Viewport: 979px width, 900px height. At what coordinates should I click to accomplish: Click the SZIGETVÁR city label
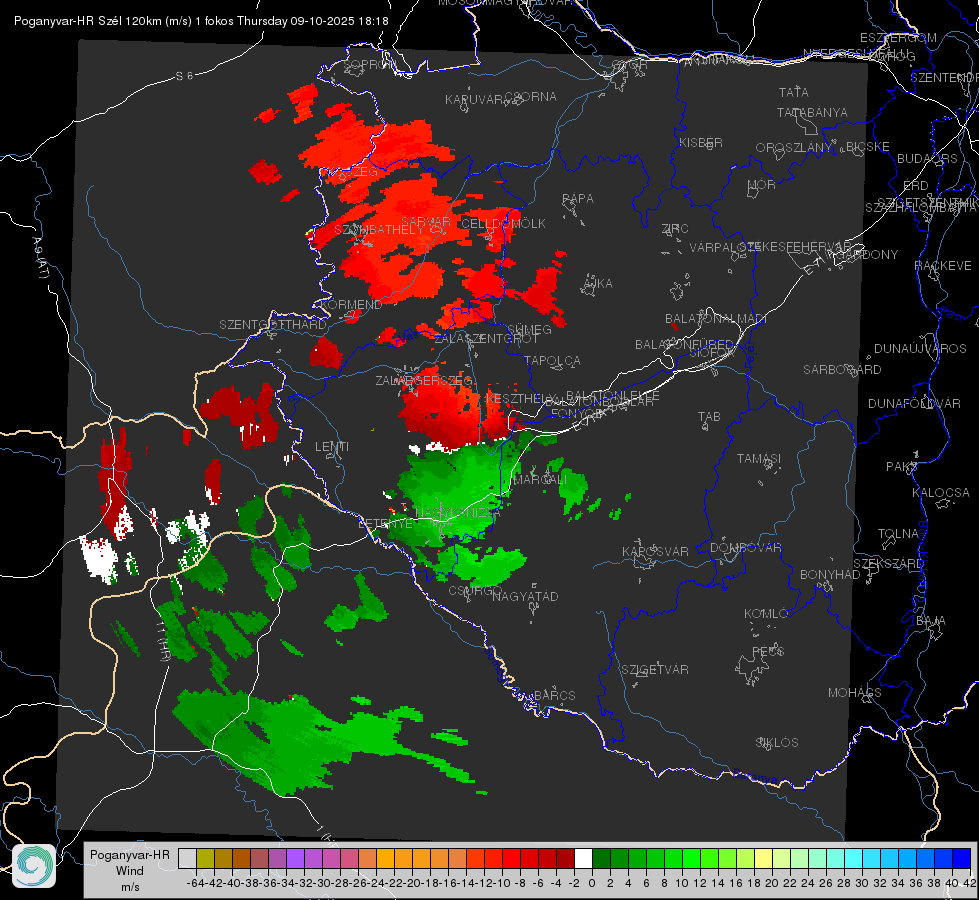pyautogui.click(x=654, y=669)
